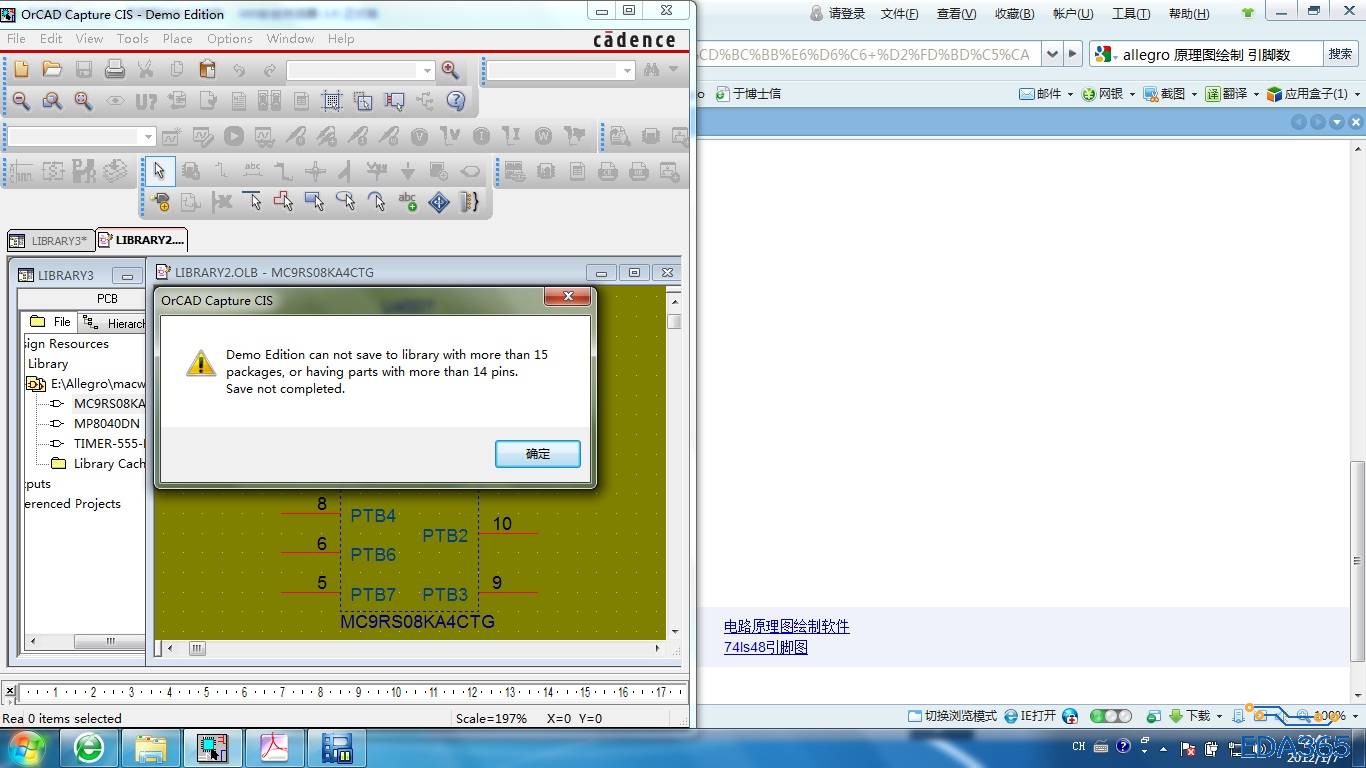This screenshot has width=1366, height=768.
Task: Click the binoculars search icon
Action: pos(652,69)
